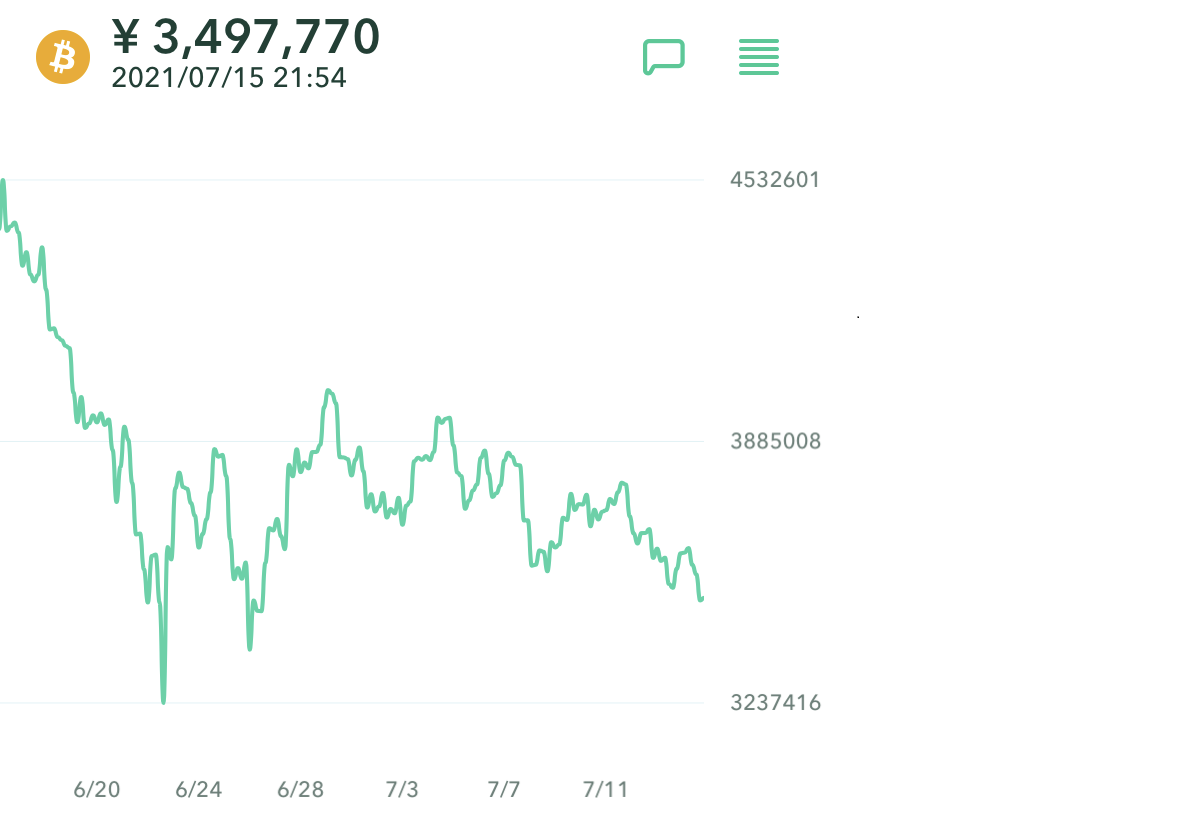Select the 6/24 date axis label

coord(198,790)
